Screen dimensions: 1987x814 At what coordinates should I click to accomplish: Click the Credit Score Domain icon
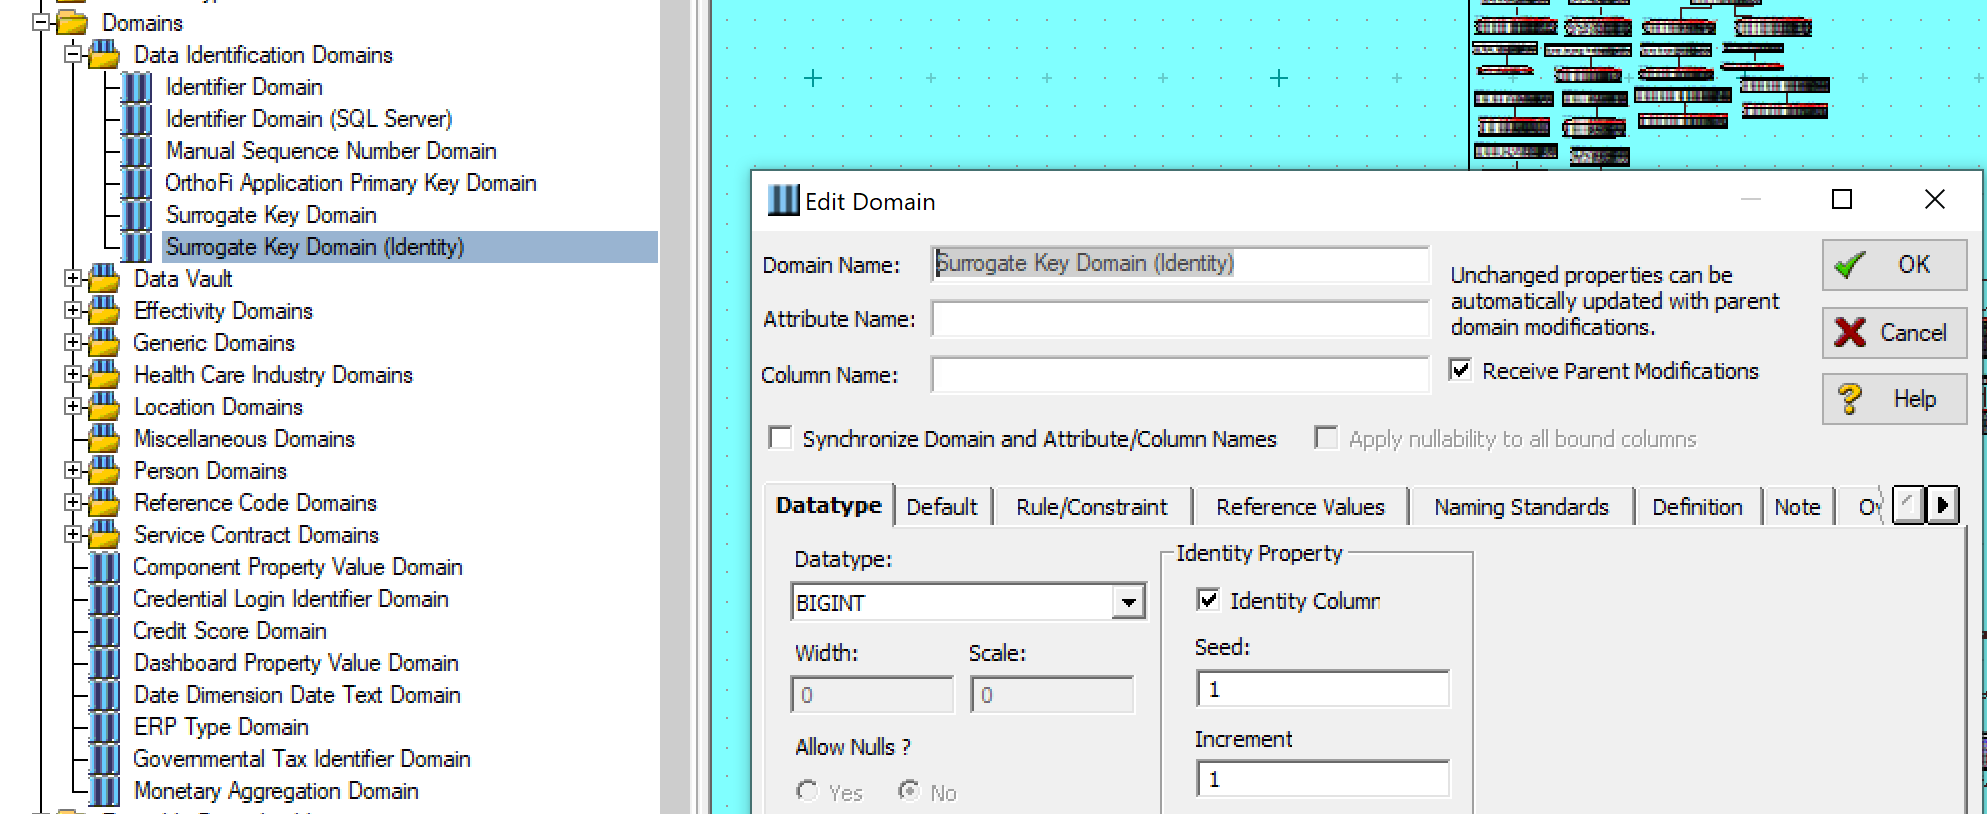click(x=104, y=631)
